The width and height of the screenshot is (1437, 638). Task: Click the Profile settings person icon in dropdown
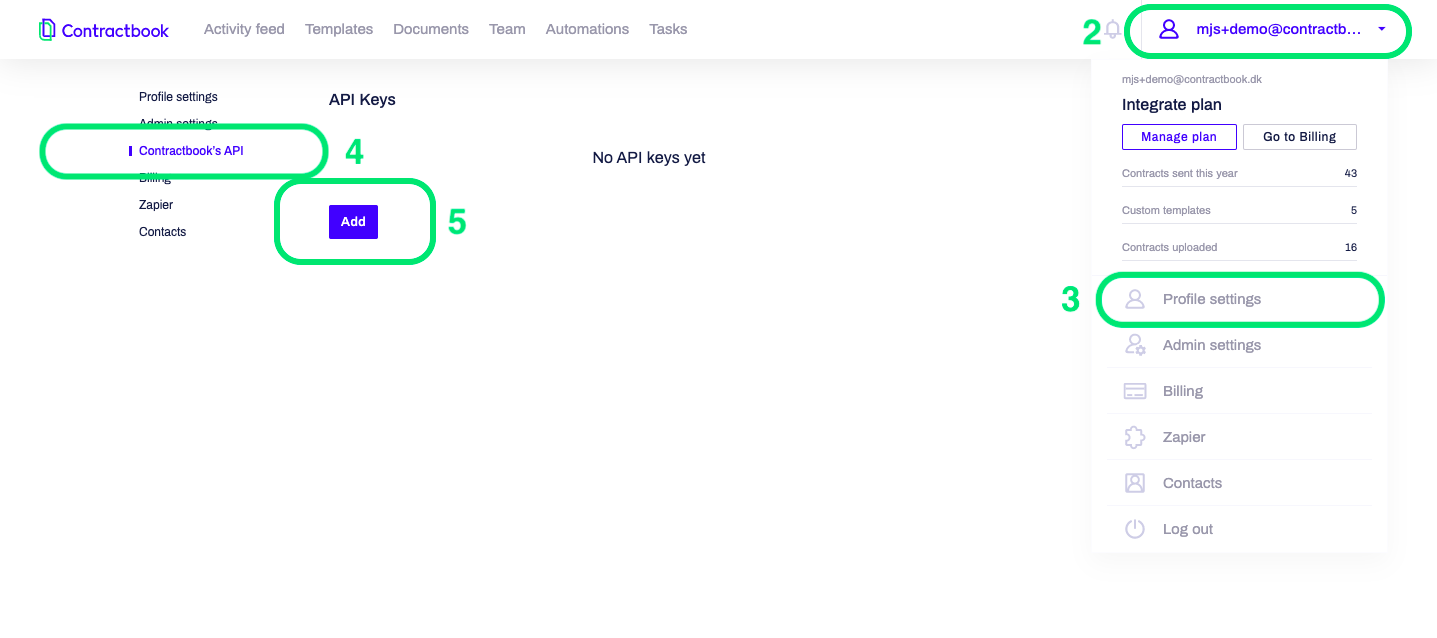coord(1135,299)
